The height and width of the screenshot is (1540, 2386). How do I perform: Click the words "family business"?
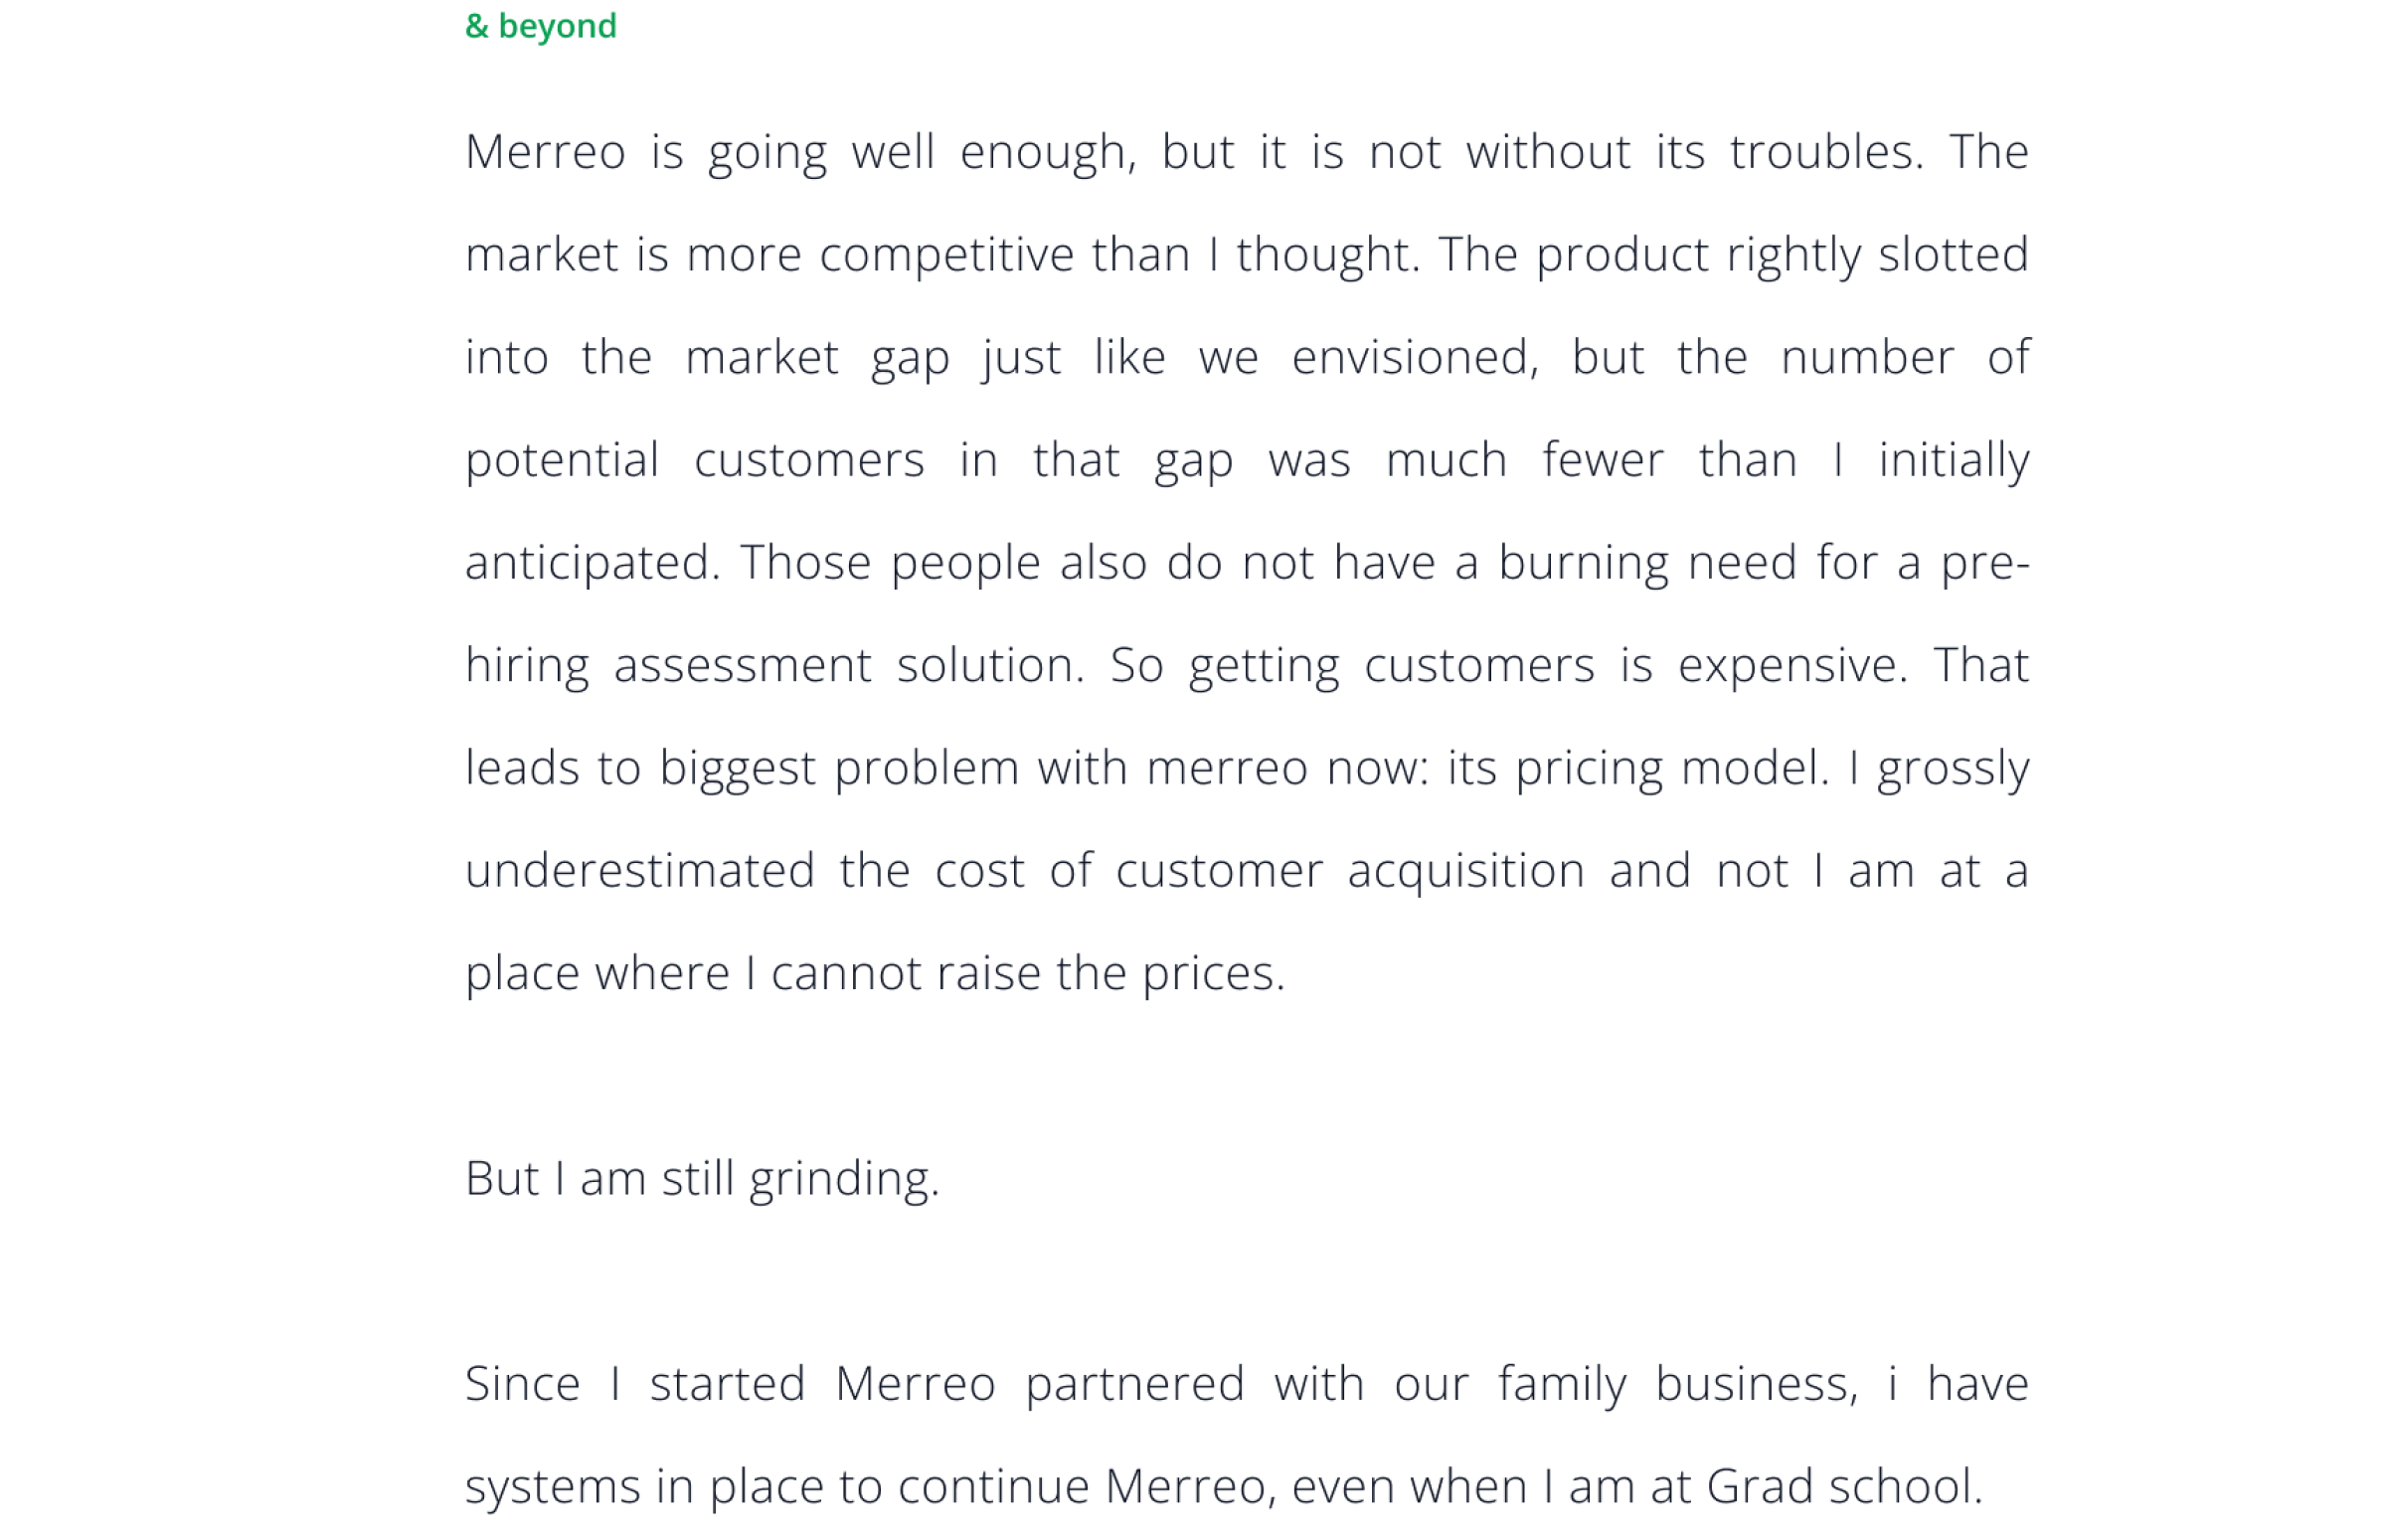pyautogui.click(x=1676, y=1384)
